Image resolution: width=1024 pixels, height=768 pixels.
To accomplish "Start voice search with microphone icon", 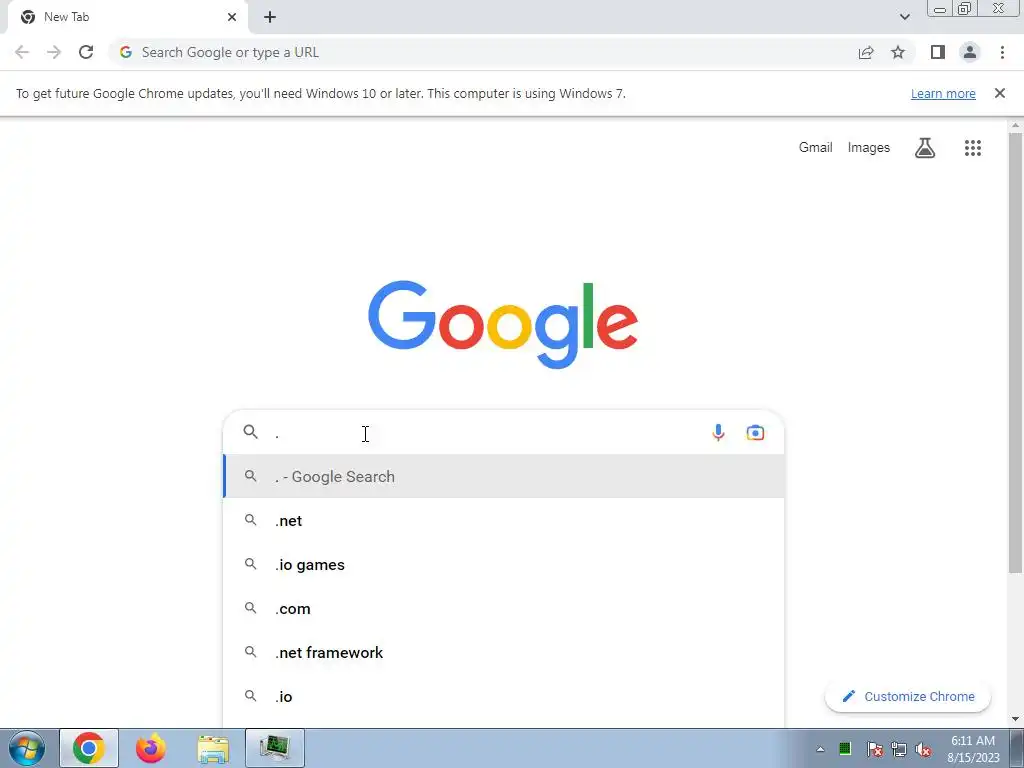I will pyautogui.click(x=718, y=432).
